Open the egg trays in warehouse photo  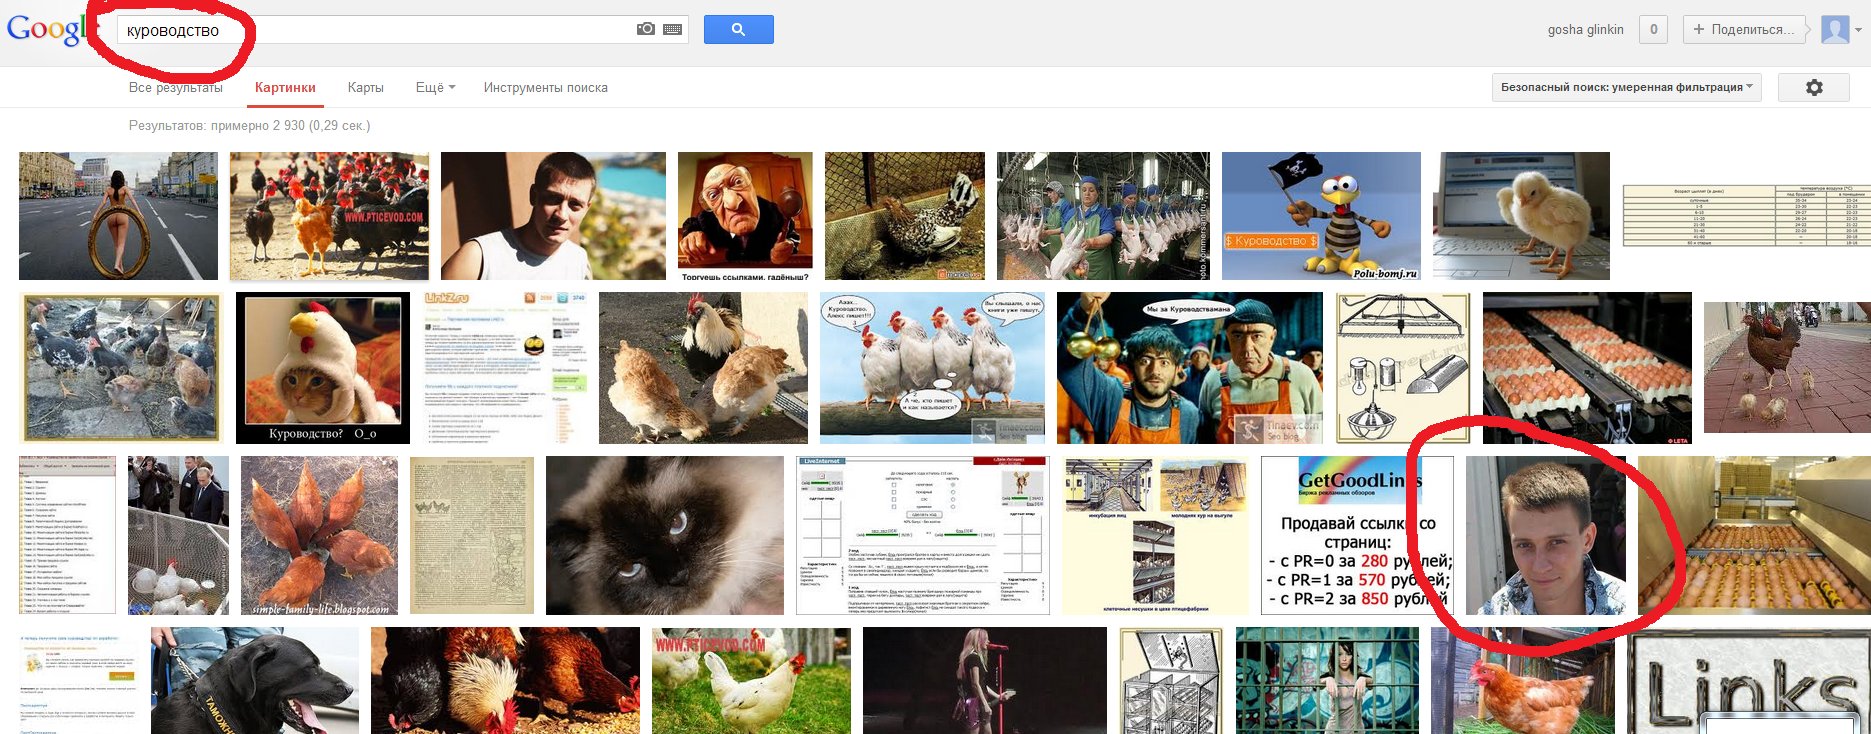pyautogui.click(x=1754, y=536)
